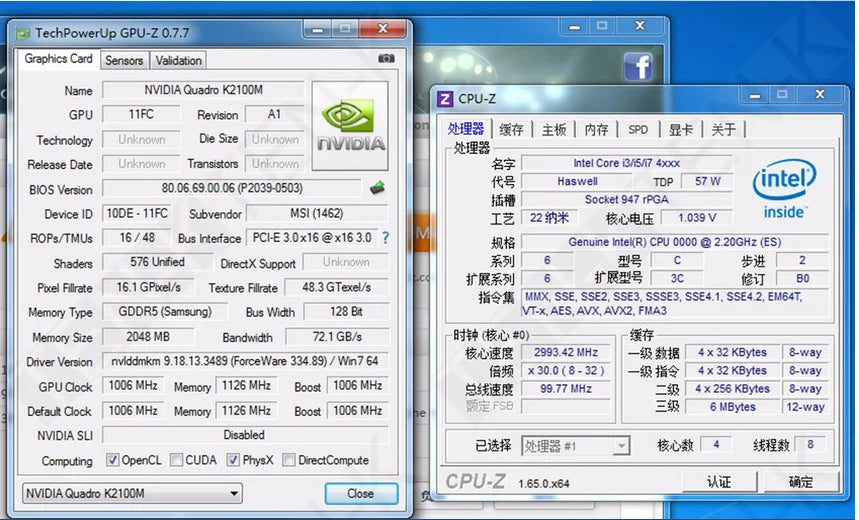859x520 pixels.
Task: Toggle the OpenCL checkbox
Action: point(112,460)
